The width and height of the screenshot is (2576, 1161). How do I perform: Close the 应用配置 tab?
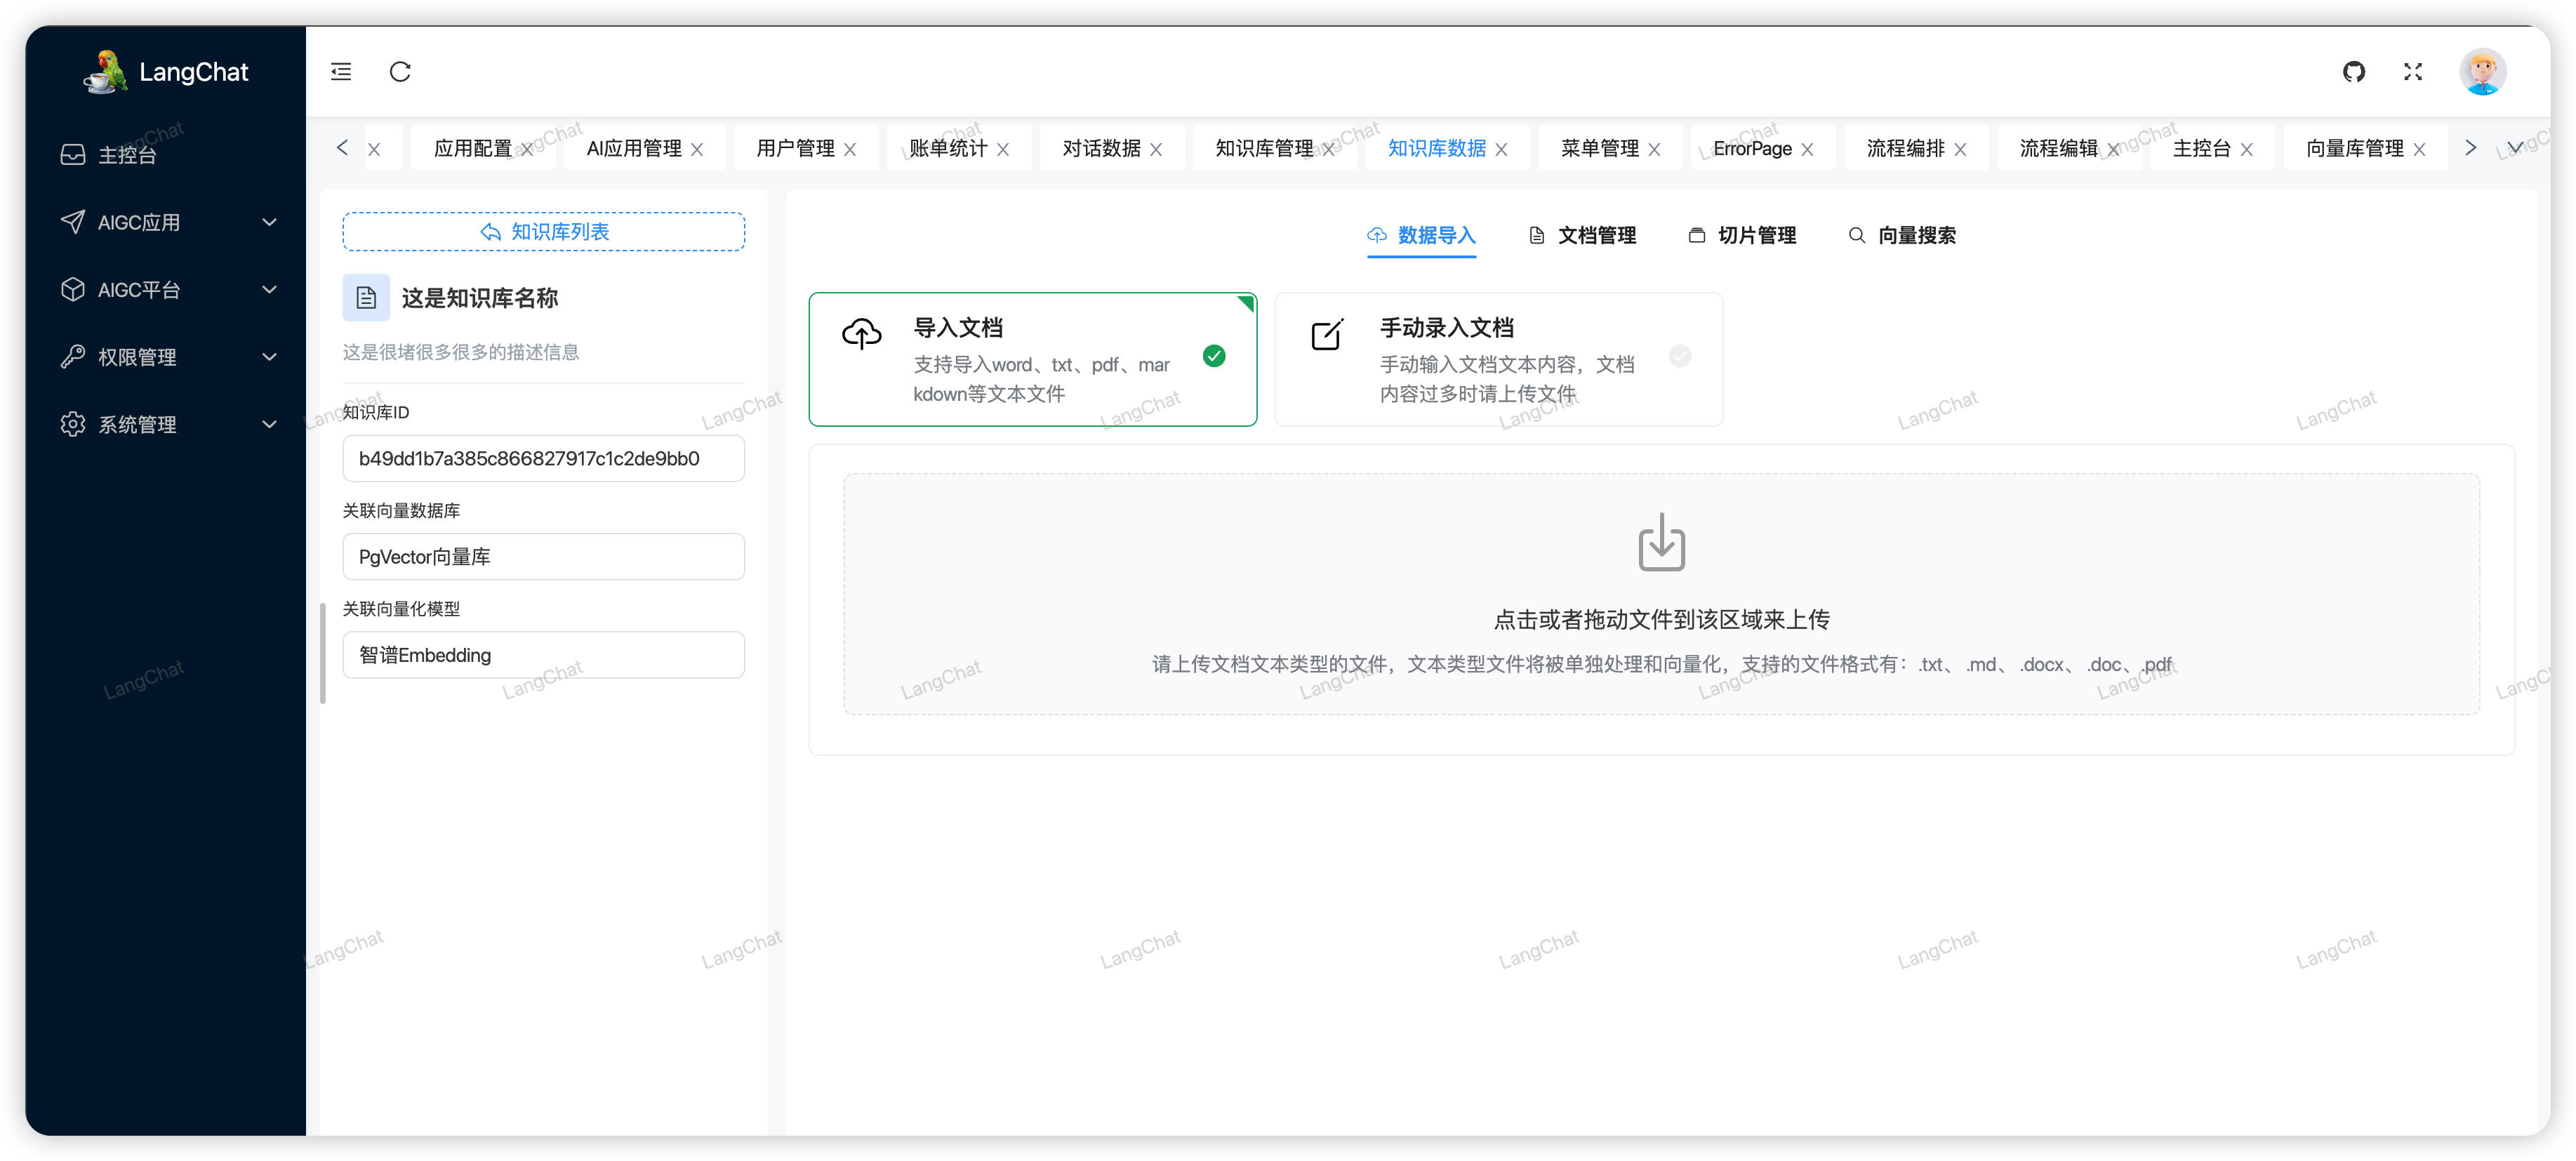527,150
